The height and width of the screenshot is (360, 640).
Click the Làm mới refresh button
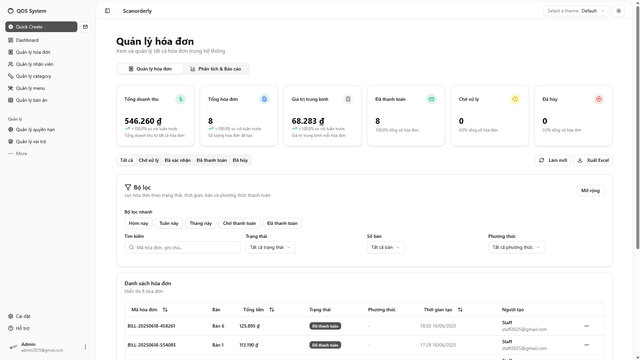tap(553, 160)
